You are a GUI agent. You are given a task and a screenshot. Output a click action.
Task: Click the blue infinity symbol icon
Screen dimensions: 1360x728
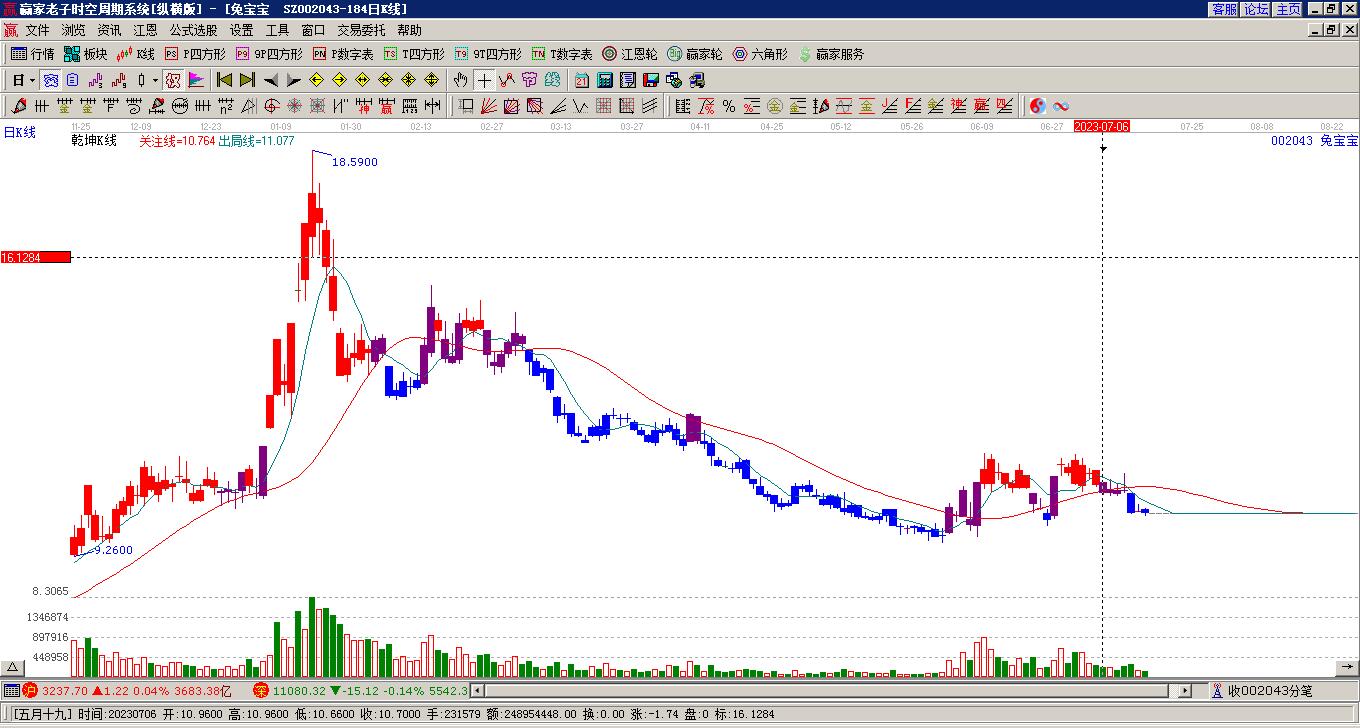click(x=1061, y=106)
